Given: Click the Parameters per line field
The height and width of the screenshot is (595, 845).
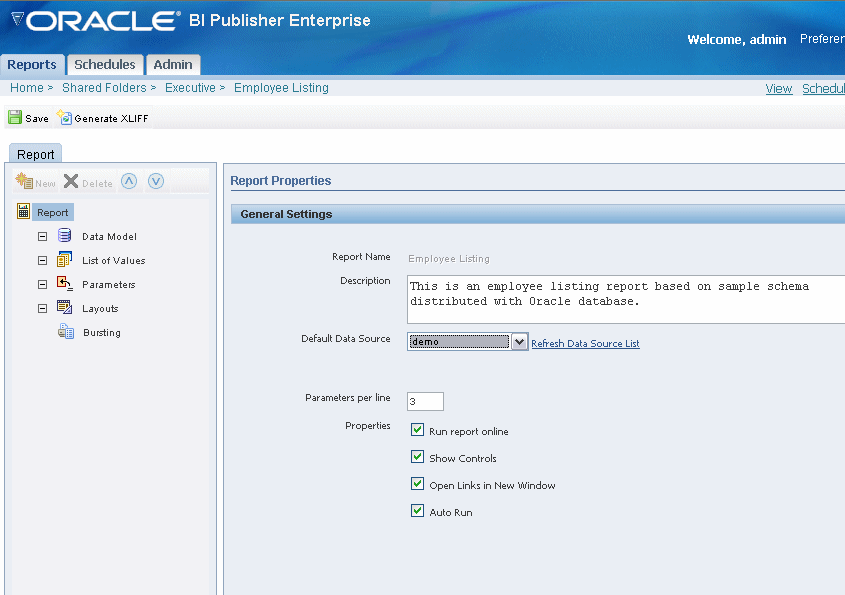Looking at the screenshot, I should (x=425, y=402).
